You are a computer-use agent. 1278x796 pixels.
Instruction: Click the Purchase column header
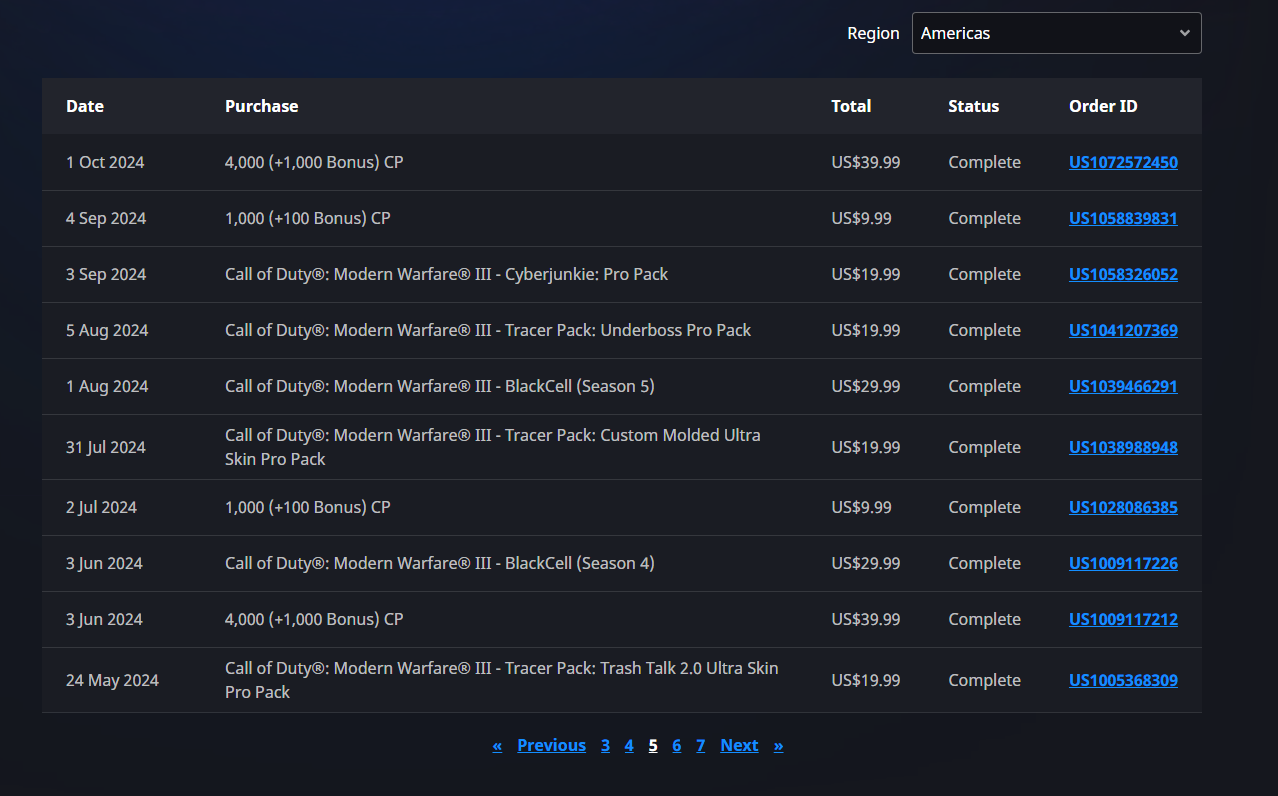(262, 106)
